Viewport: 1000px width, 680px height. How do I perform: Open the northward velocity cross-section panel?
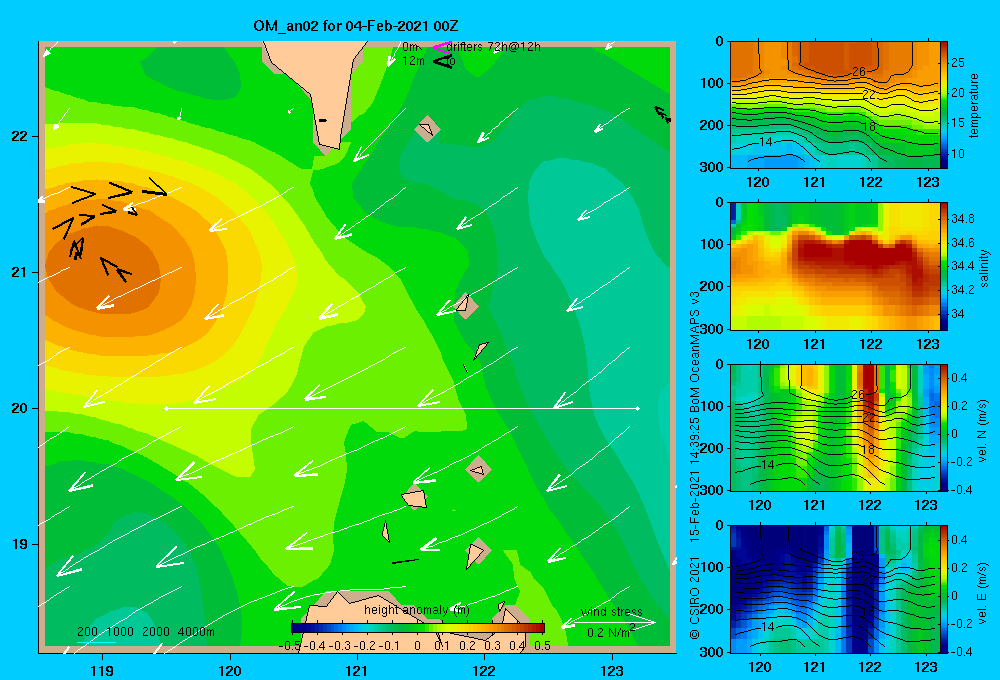tap(835, 427)
